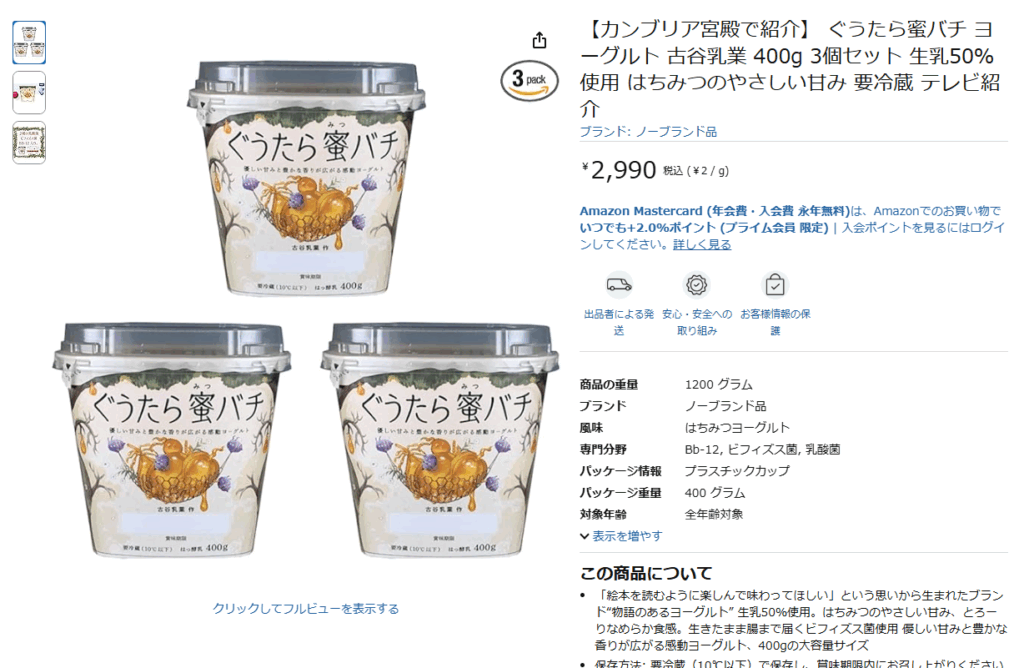Click the bottom-right yogurt cup image
Viewport: 1024px width, 668px height.
440,439
